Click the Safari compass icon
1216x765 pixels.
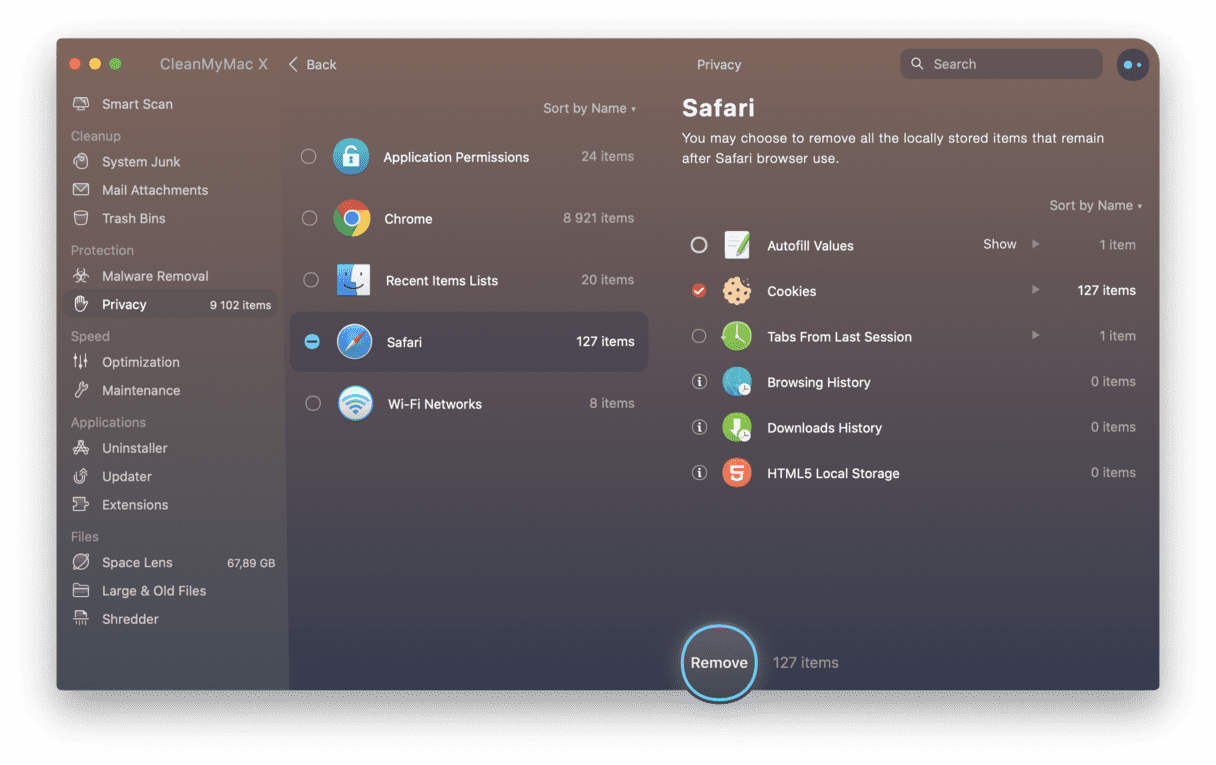(x=354, y=342)
